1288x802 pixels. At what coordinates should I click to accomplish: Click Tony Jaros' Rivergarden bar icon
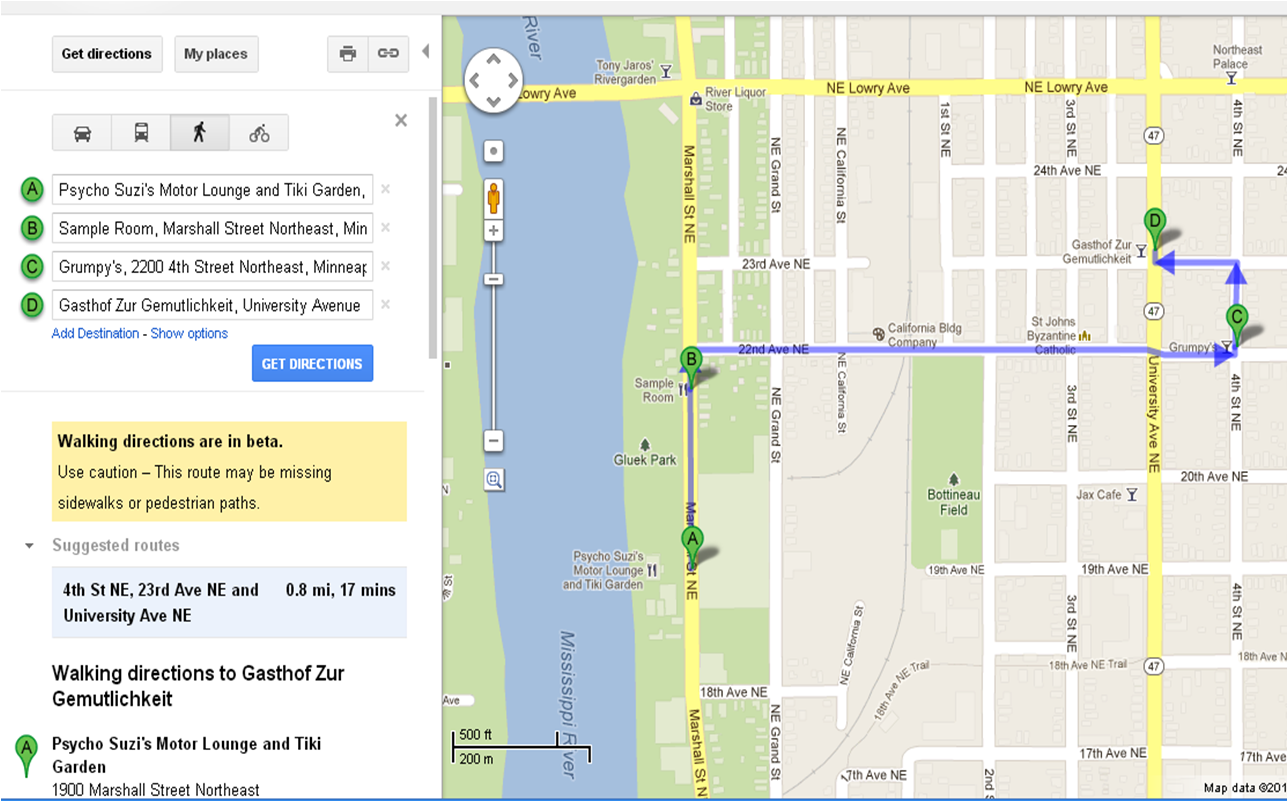(x=666, y=70)
